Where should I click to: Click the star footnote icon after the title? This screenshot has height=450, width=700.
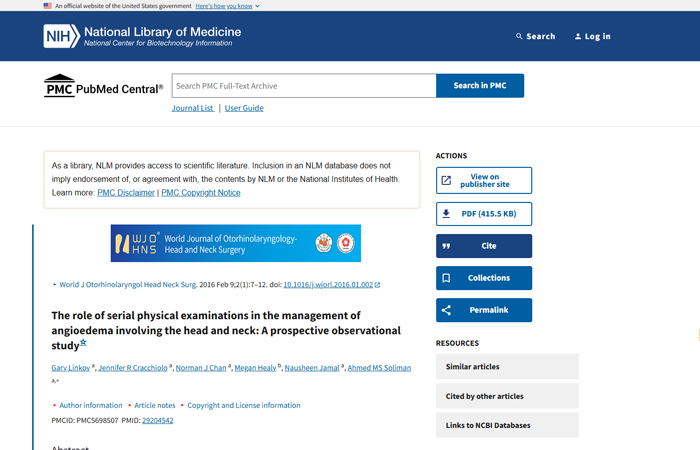pos(83,343)
